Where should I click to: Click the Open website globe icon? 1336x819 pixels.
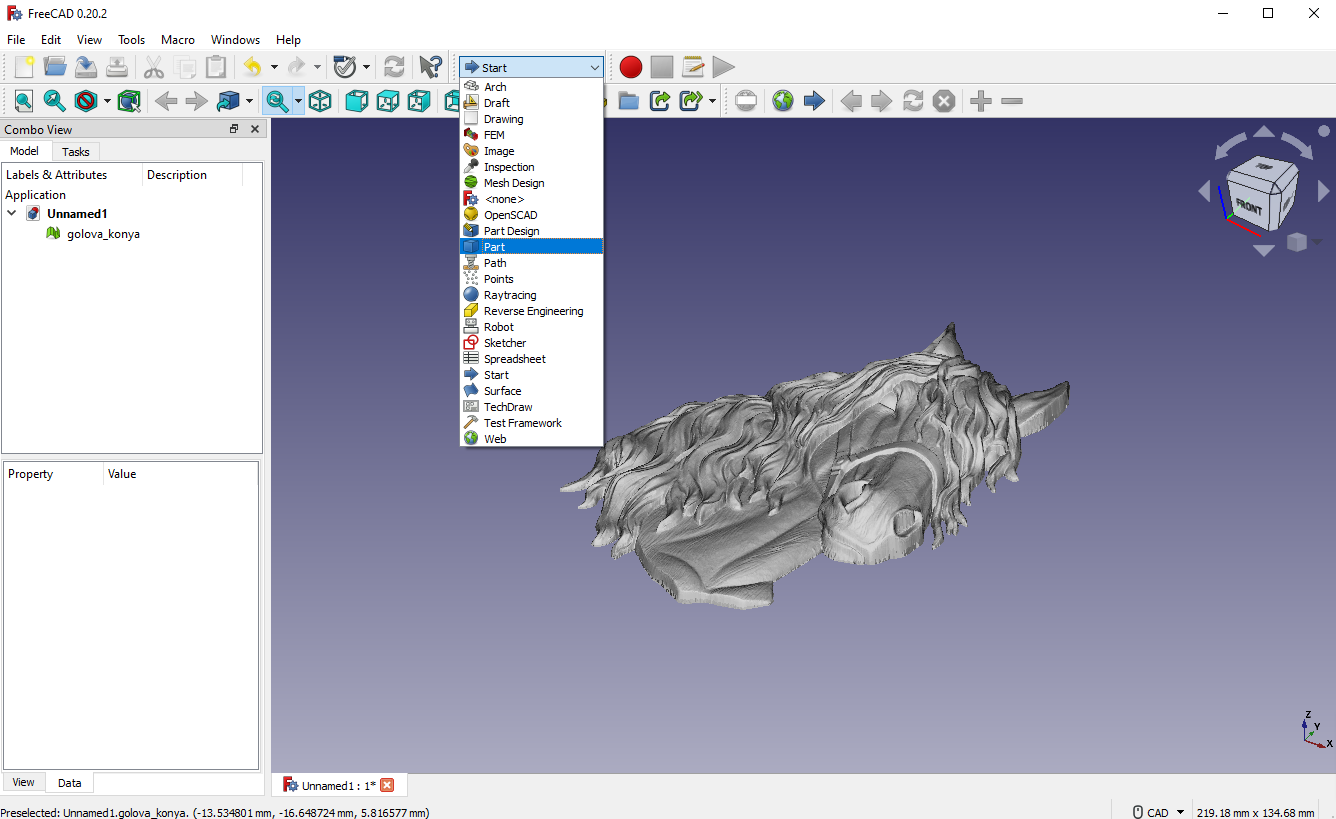click(783, 101)
